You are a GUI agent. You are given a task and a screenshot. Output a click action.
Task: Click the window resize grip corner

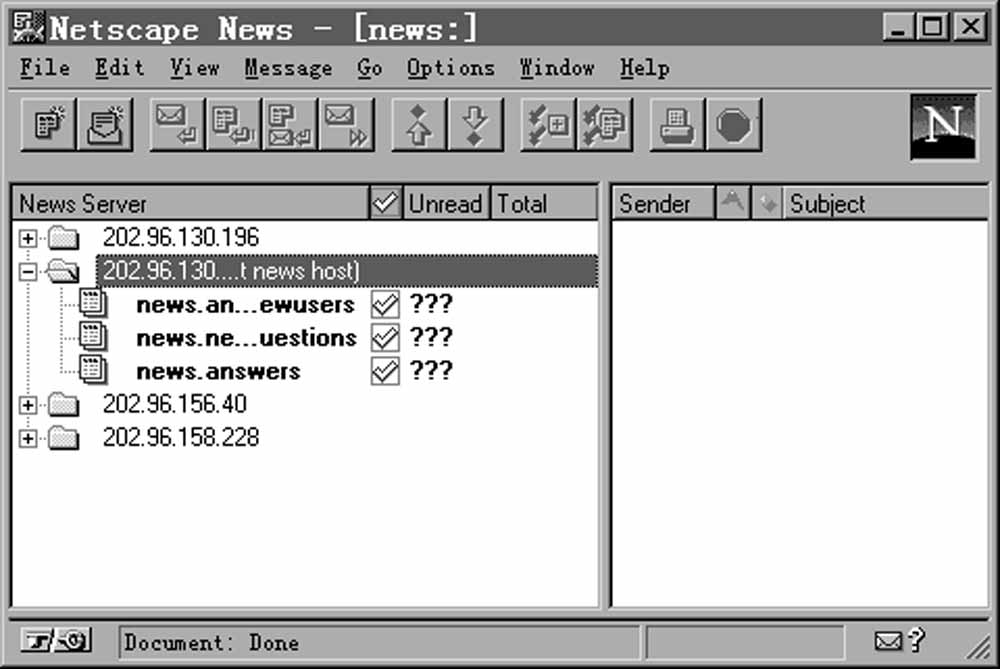point(977,649)
